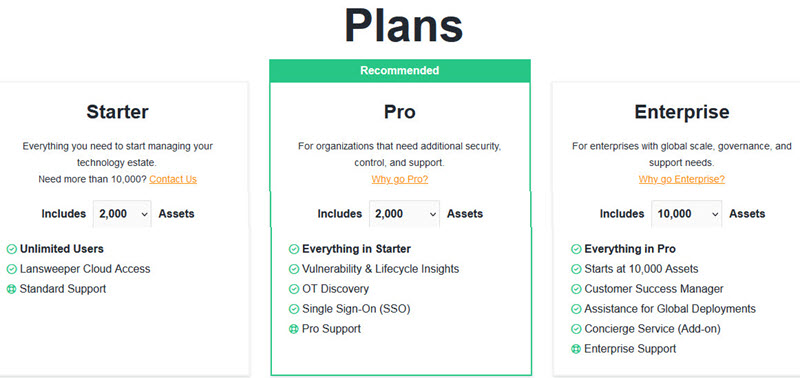Select the Enterprise plan heading
800x378 pixels.
pyautogui.click(x=682, y=112)
